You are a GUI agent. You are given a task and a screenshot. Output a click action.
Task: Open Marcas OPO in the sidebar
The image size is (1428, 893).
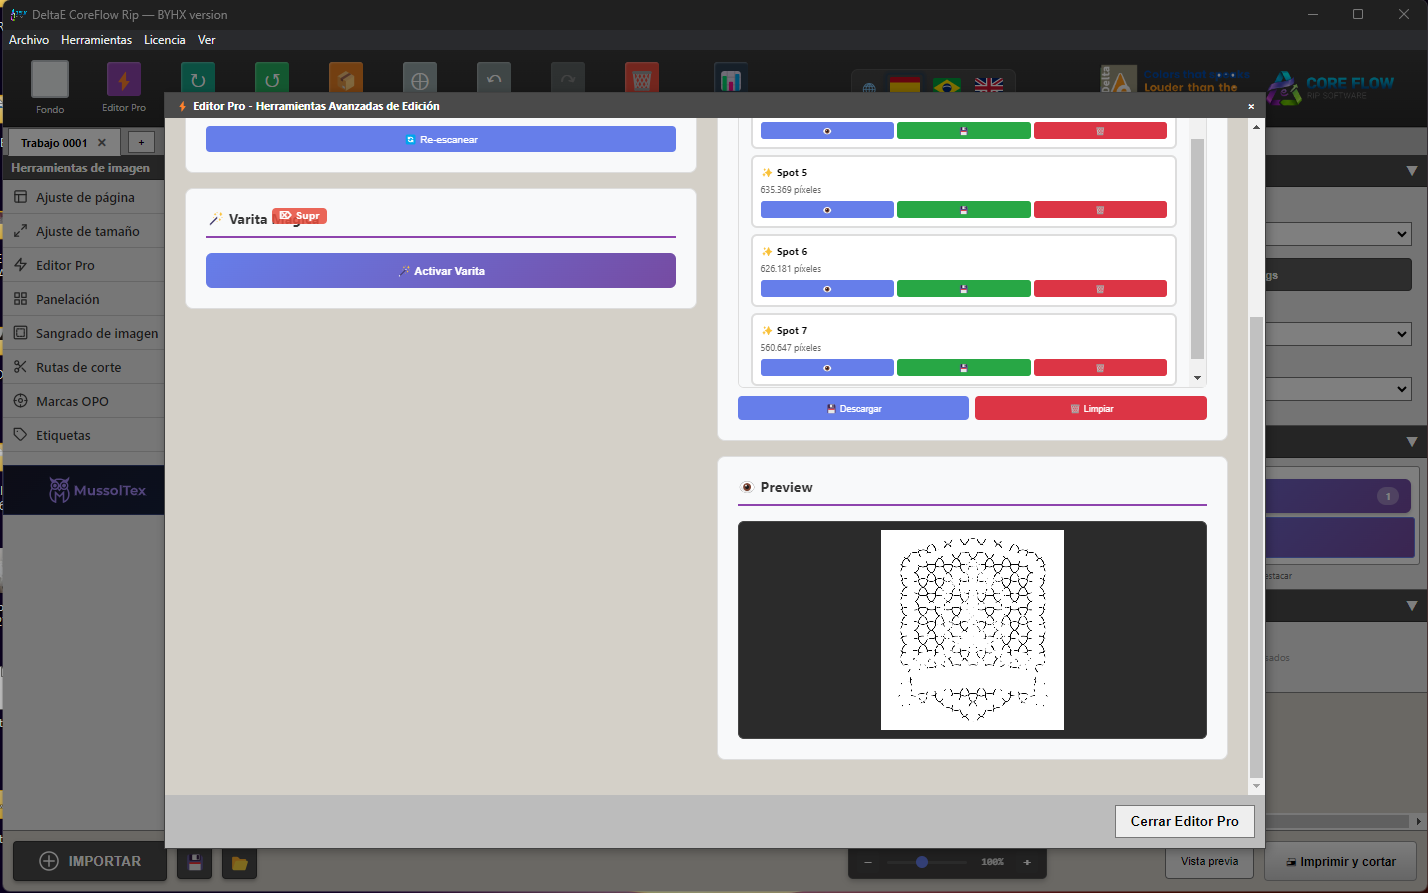(84, 401)
